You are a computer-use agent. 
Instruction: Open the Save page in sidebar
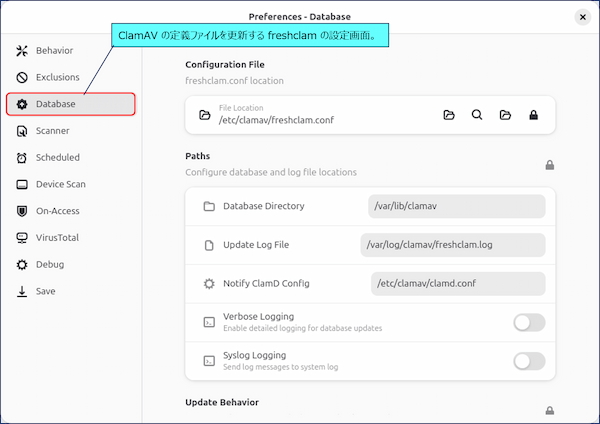pyautogui.click(x=71, y=291)
